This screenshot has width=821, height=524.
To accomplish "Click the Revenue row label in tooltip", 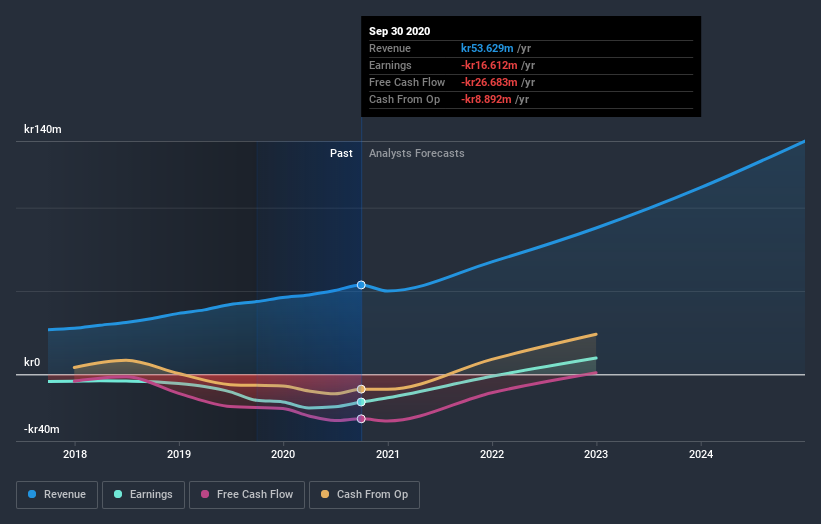I will [390, 48].
